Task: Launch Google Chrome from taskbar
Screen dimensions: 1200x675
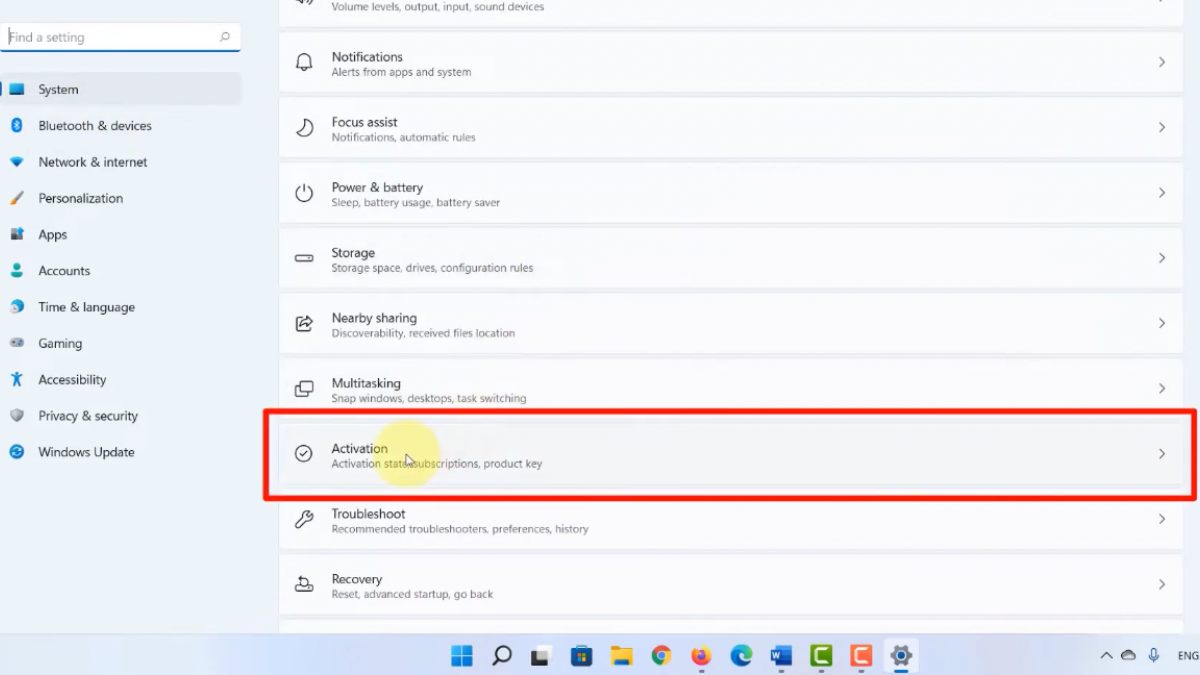Action: pyautogui.click(x=661, y=656)
